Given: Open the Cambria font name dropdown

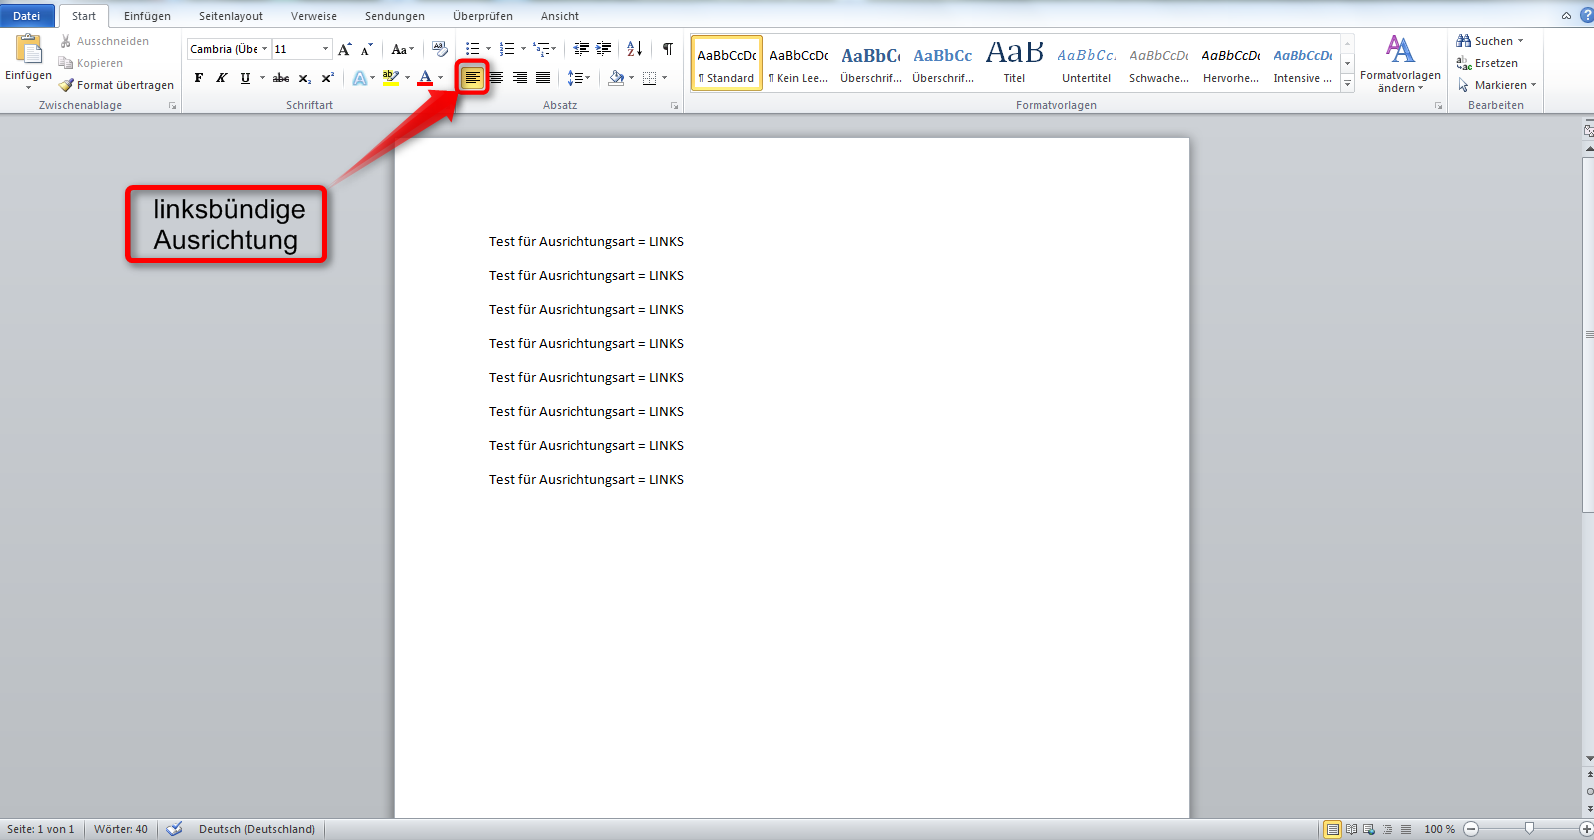Looking at the screenshot, I should click(x=265, y=49).
